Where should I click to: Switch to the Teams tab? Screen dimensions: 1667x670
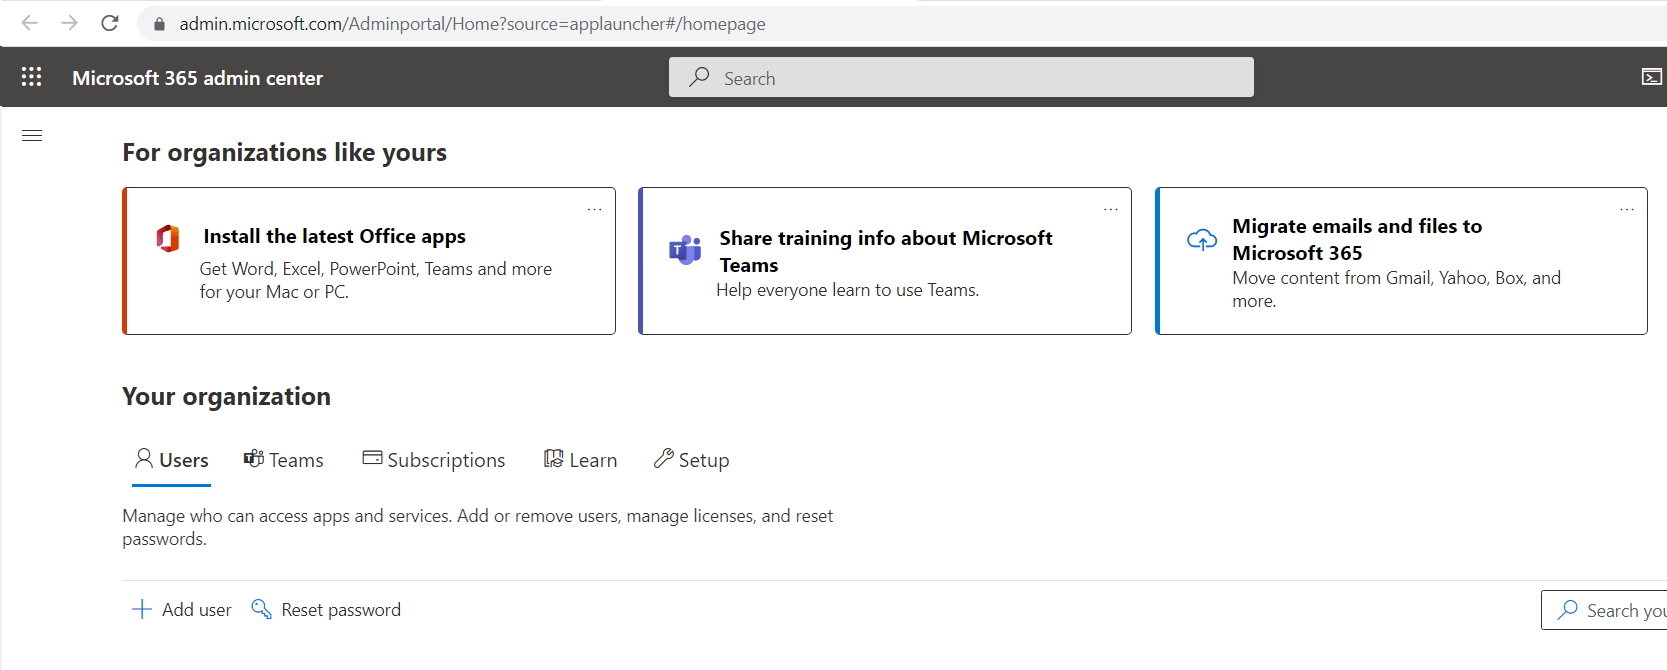coord(284,460)
